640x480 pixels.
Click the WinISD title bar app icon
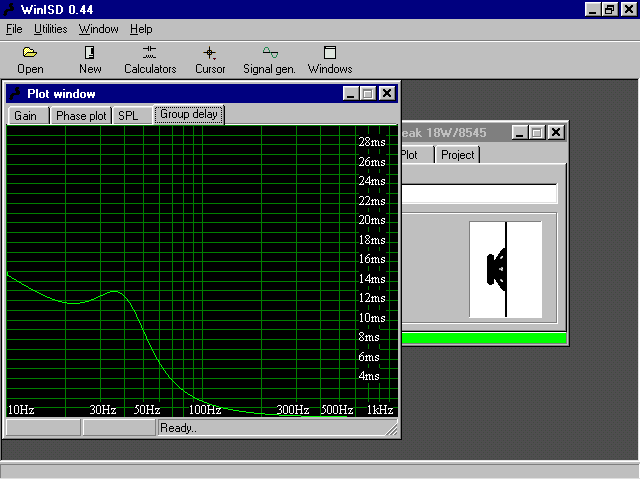(x=9, y=9)
